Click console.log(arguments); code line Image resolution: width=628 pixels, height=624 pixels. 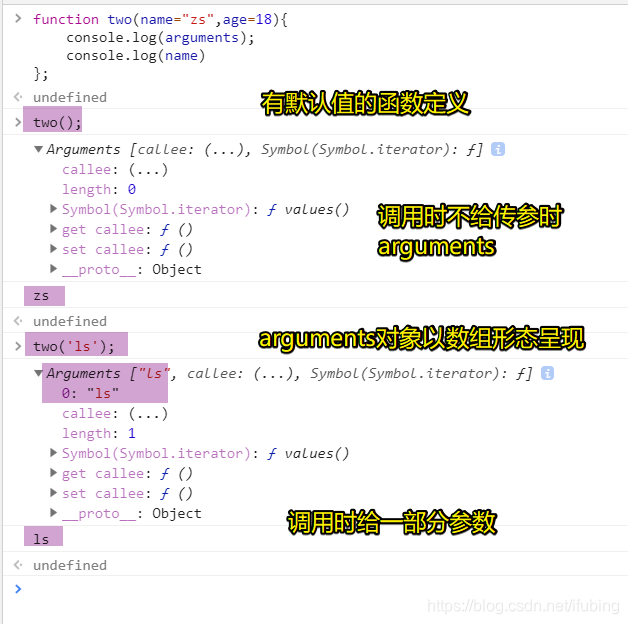[160, 38]
